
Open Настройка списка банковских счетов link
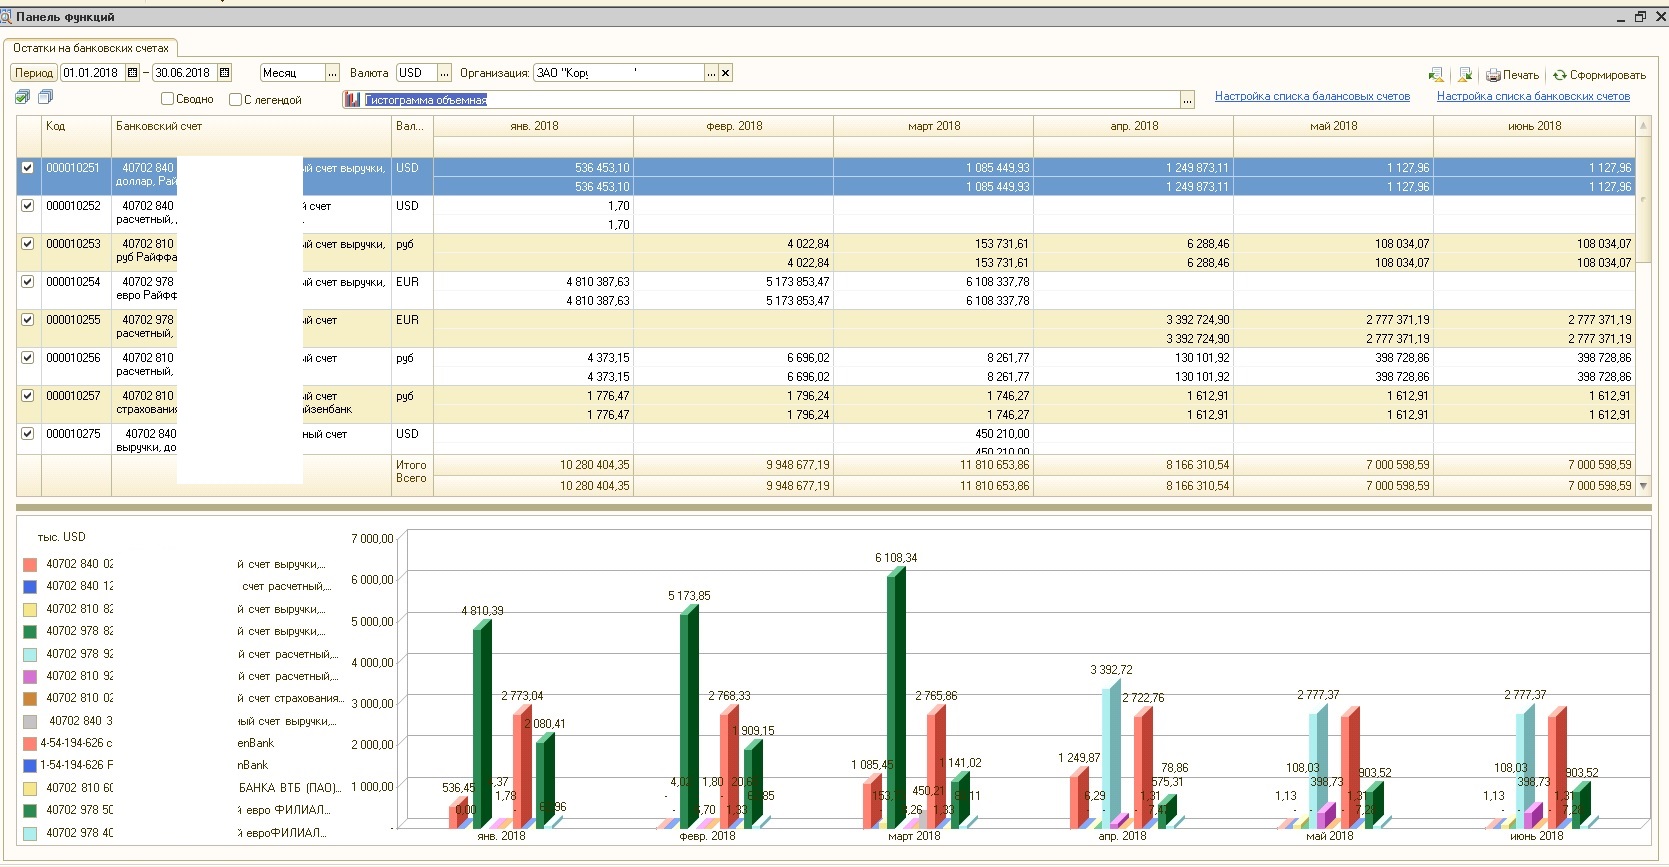pyautogui.click(x=1533, y=96)
